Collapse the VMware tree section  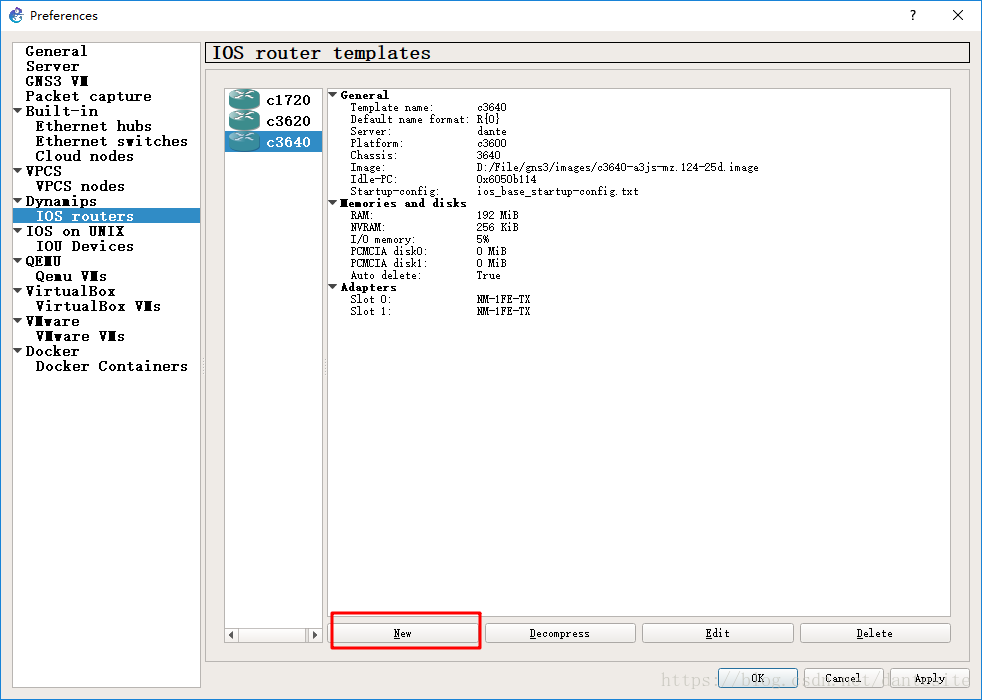[x=18, y=321]
